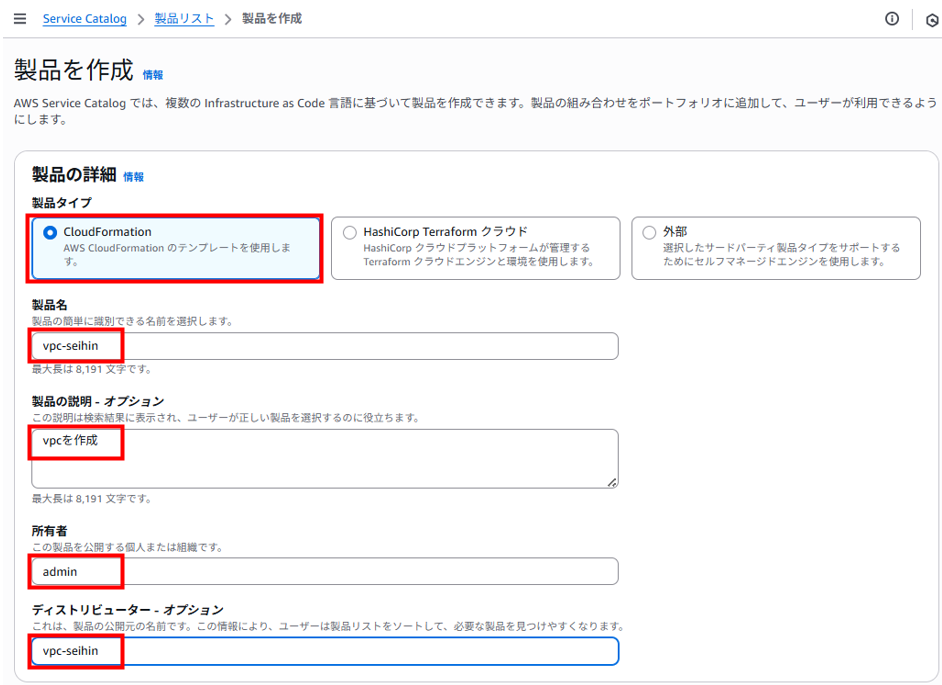Viewport: 942px width, 685px height.
Task: Click the 最大長は 8,191 文字です hint under 製品名
Action: point(91,369)
